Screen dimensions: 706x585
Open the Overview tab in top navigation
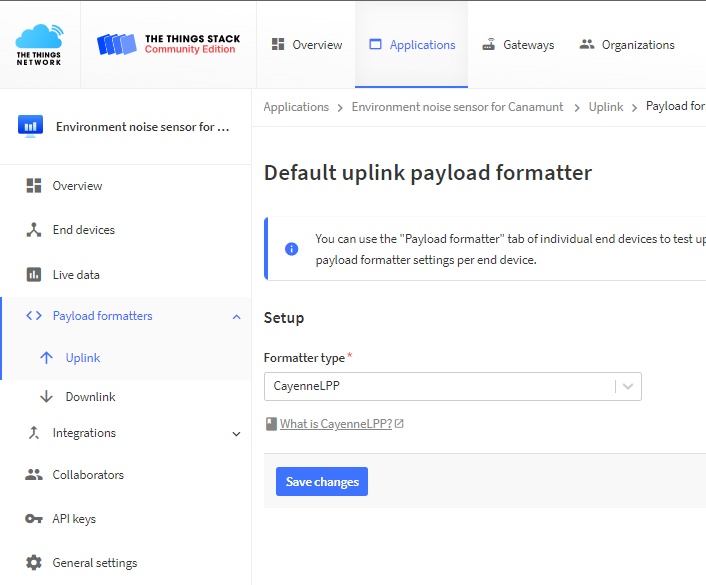pos(307,45)
